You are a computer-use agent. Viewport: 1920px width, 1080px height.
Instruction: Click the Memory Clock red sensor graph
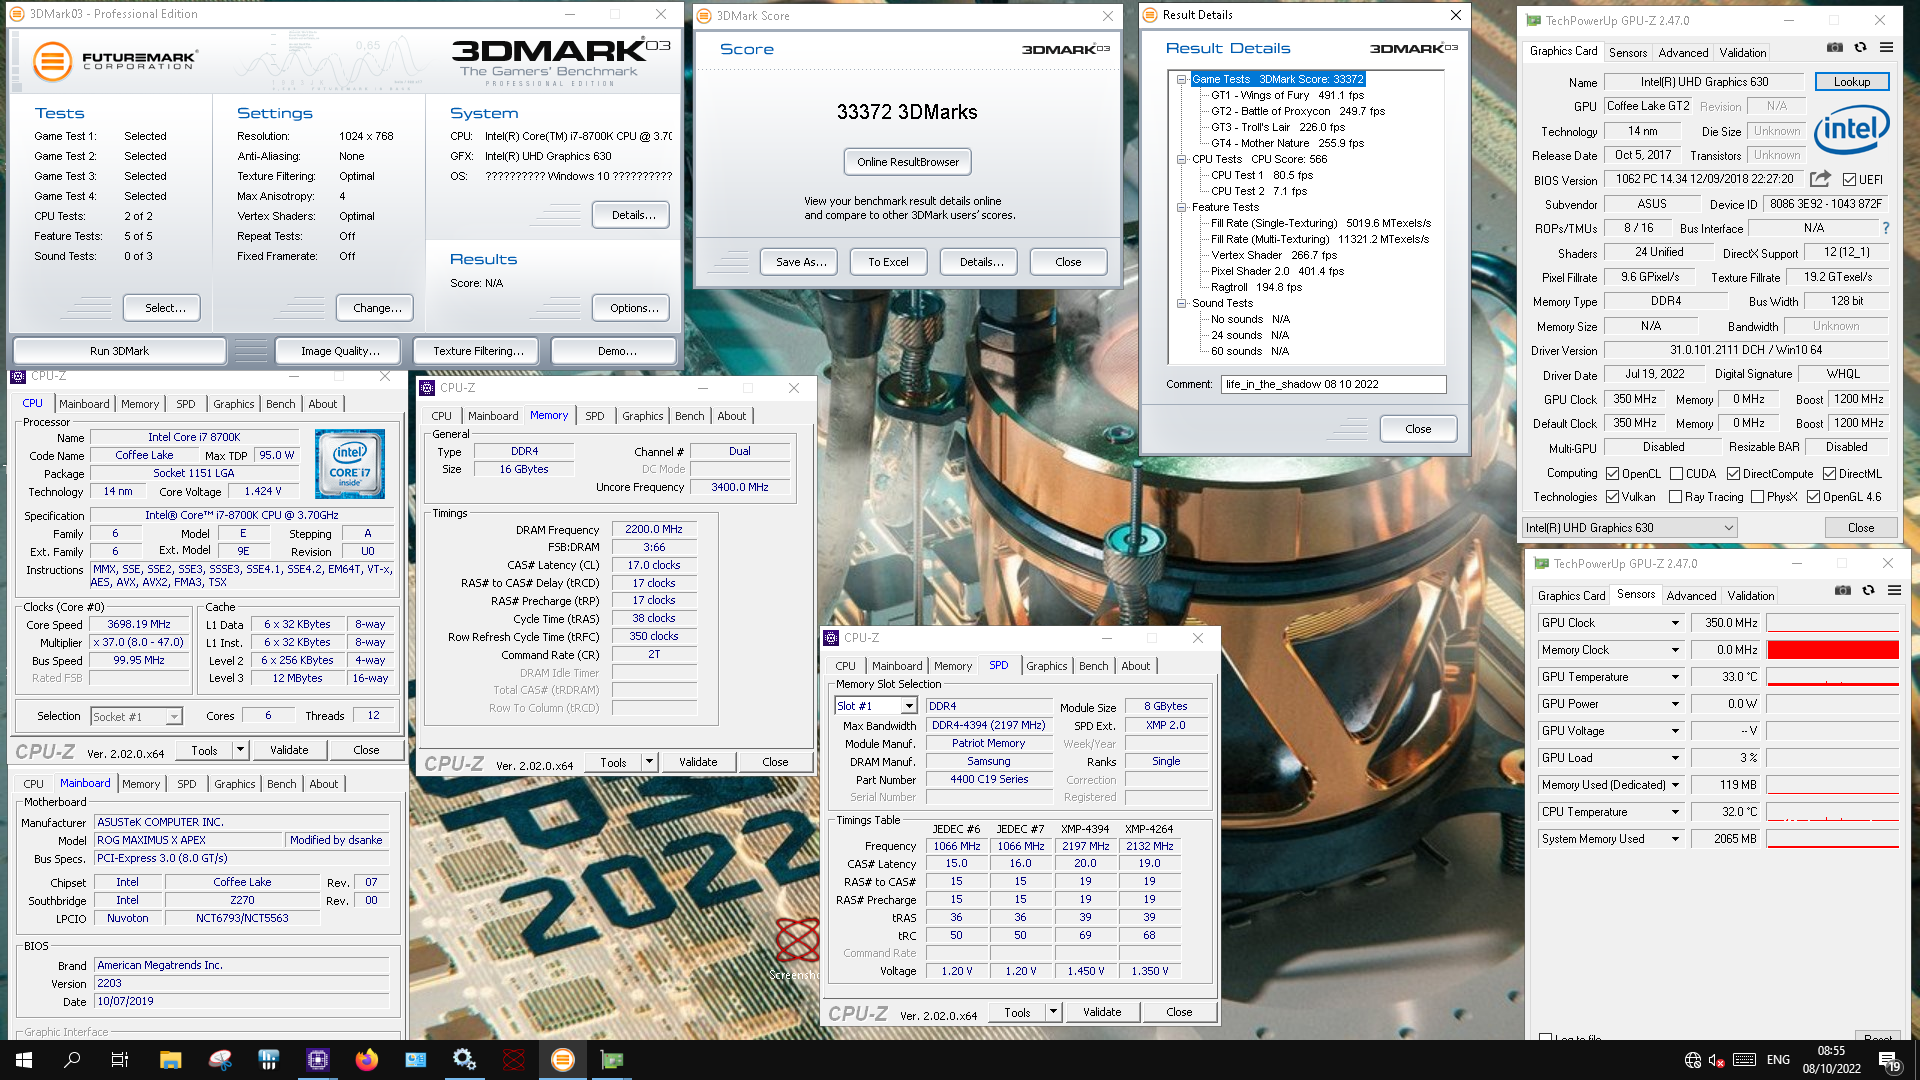tap(1832, 650)
